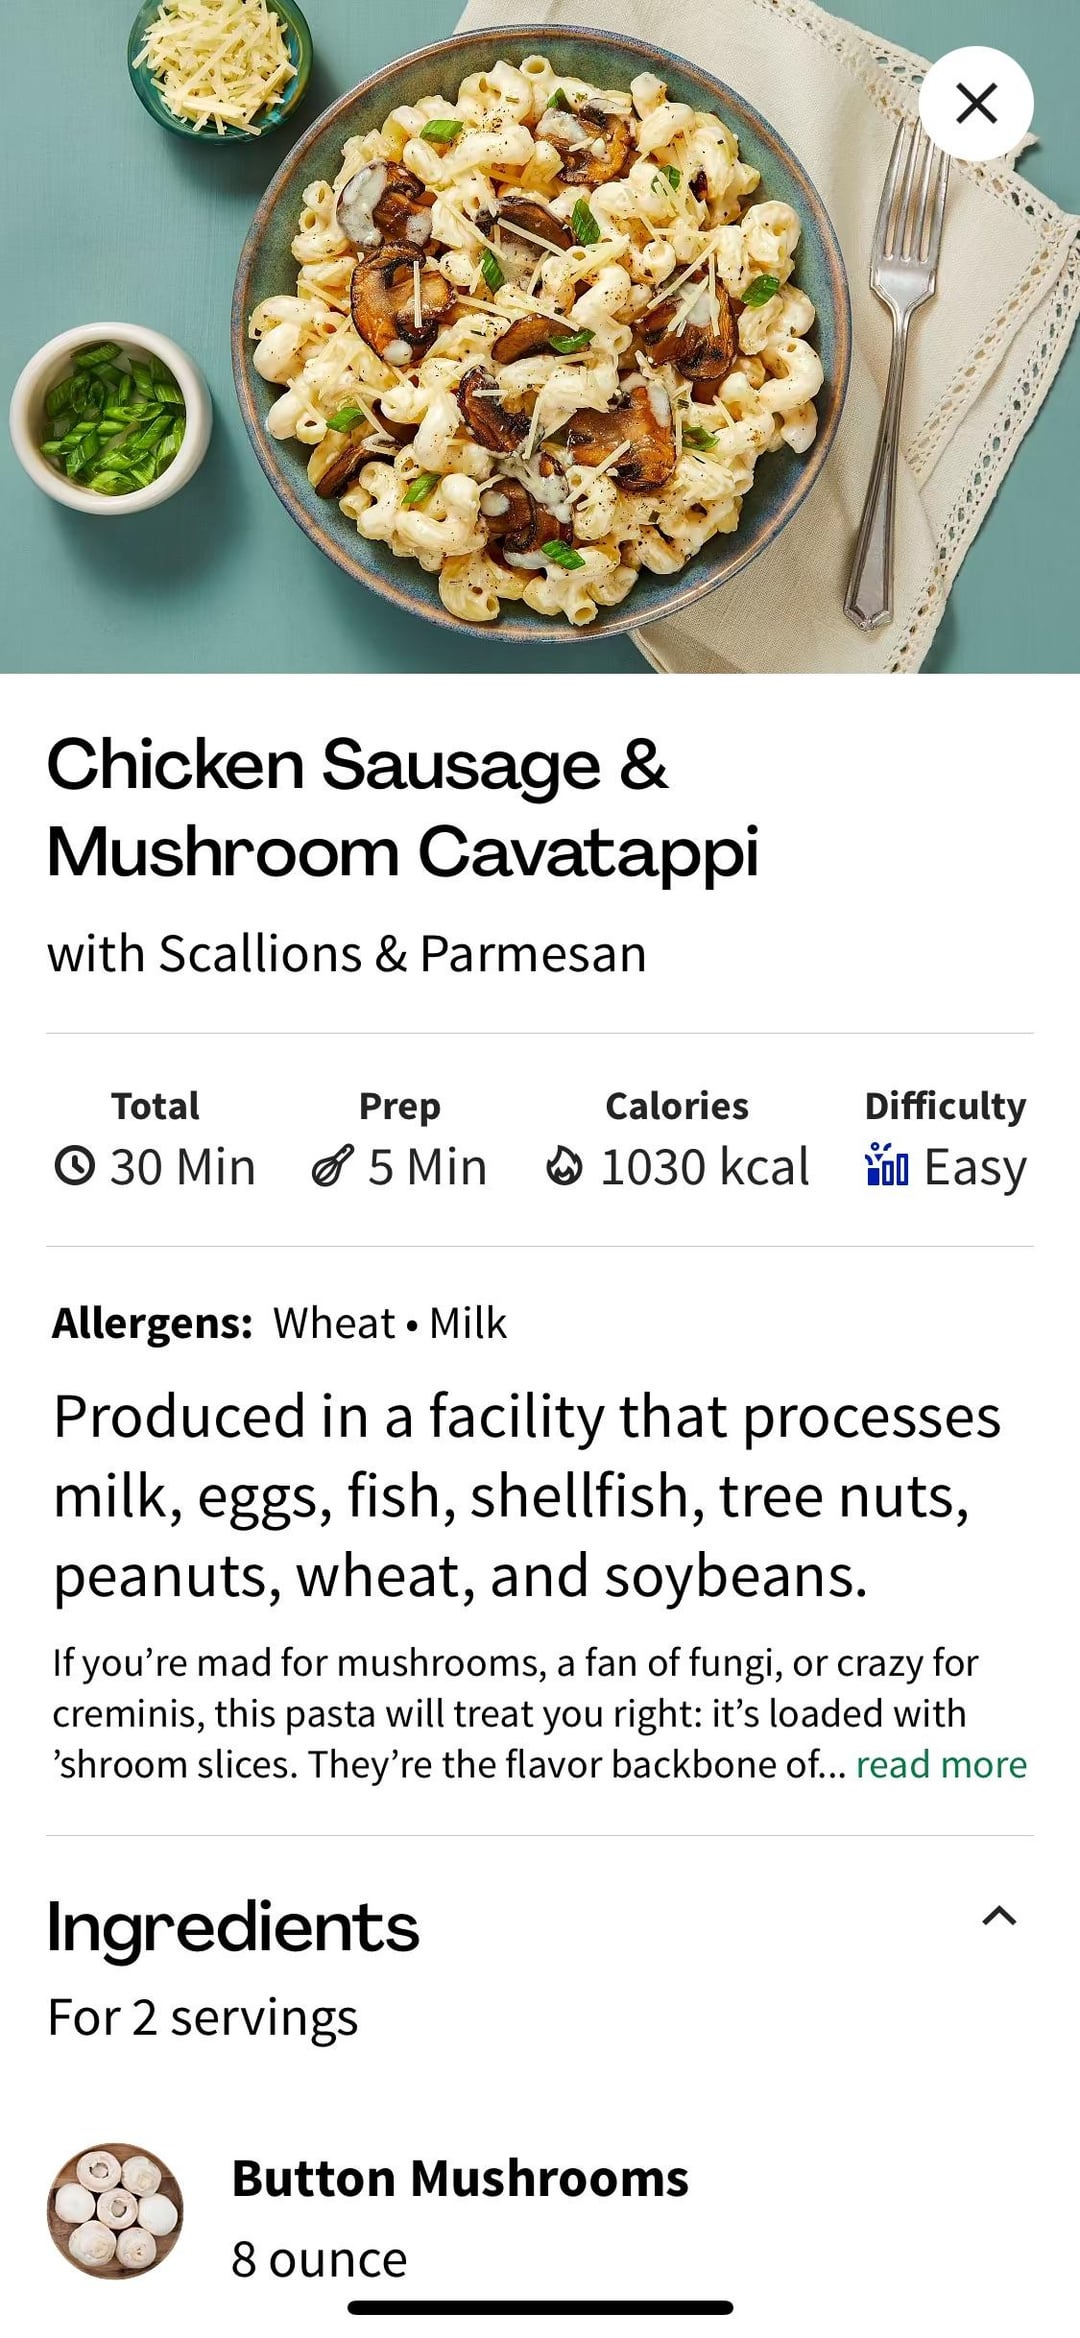Tap the cavatappi dish hero photo
Image resolution: width=1080 pixels, height=2338 pixels.
(x=540, y=335)
